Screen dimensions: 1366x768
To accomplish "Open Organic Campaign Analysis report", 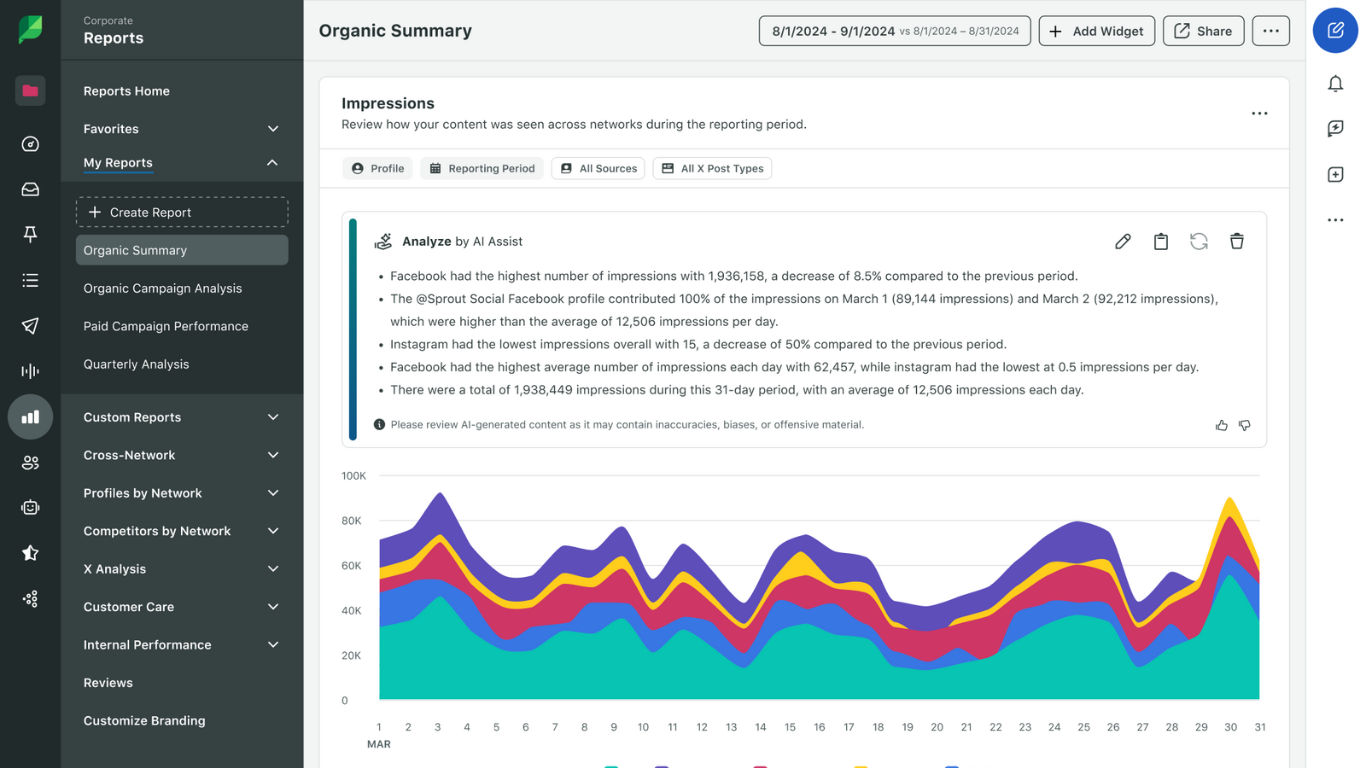I will click(163, 288).
